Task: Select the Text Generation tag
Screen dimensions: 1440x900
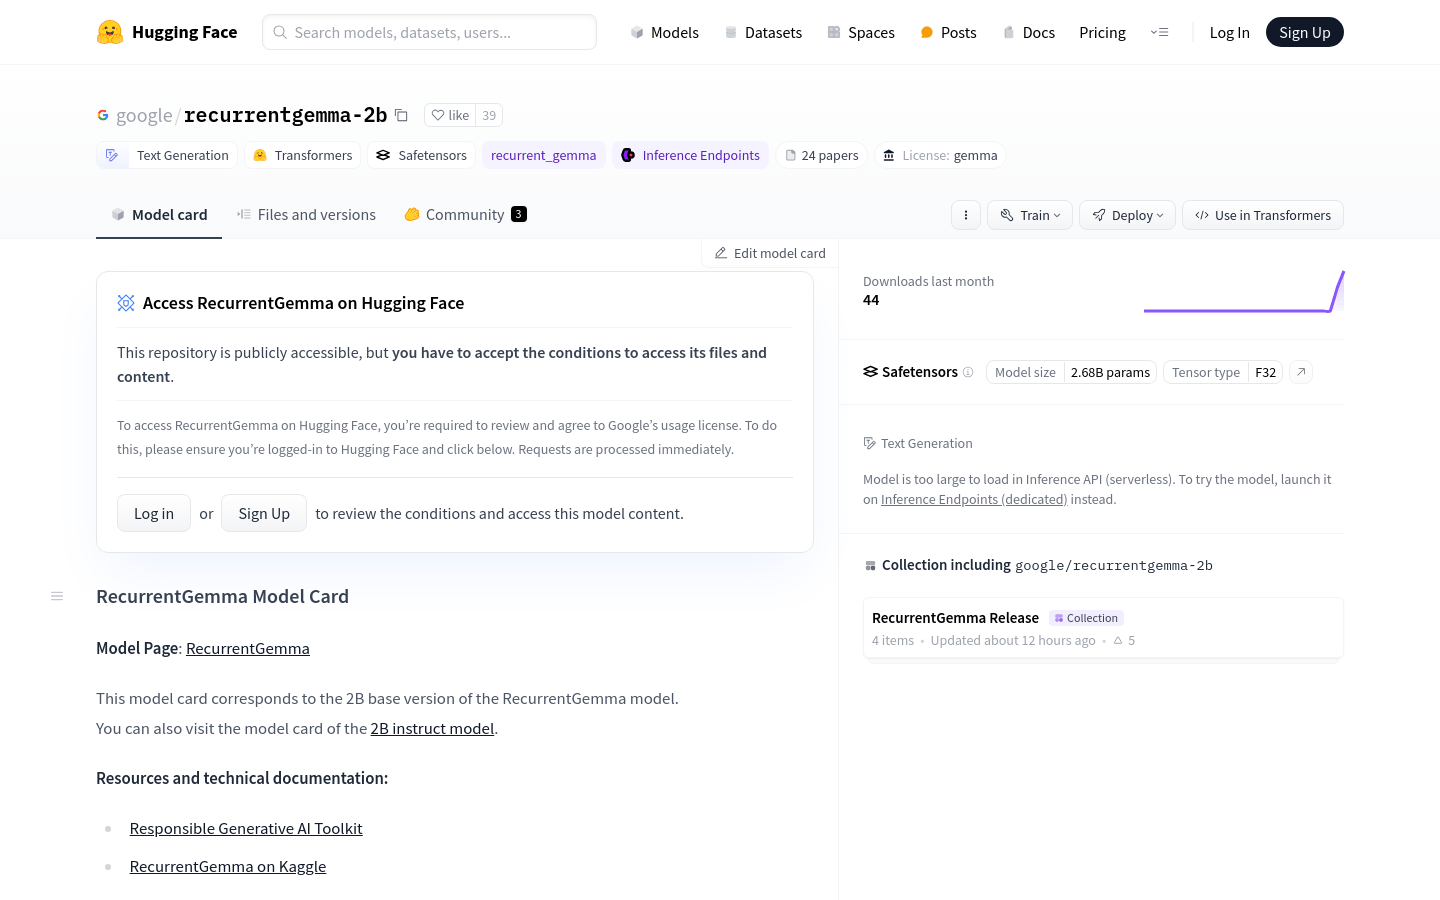Action: [x=167, y=155]
